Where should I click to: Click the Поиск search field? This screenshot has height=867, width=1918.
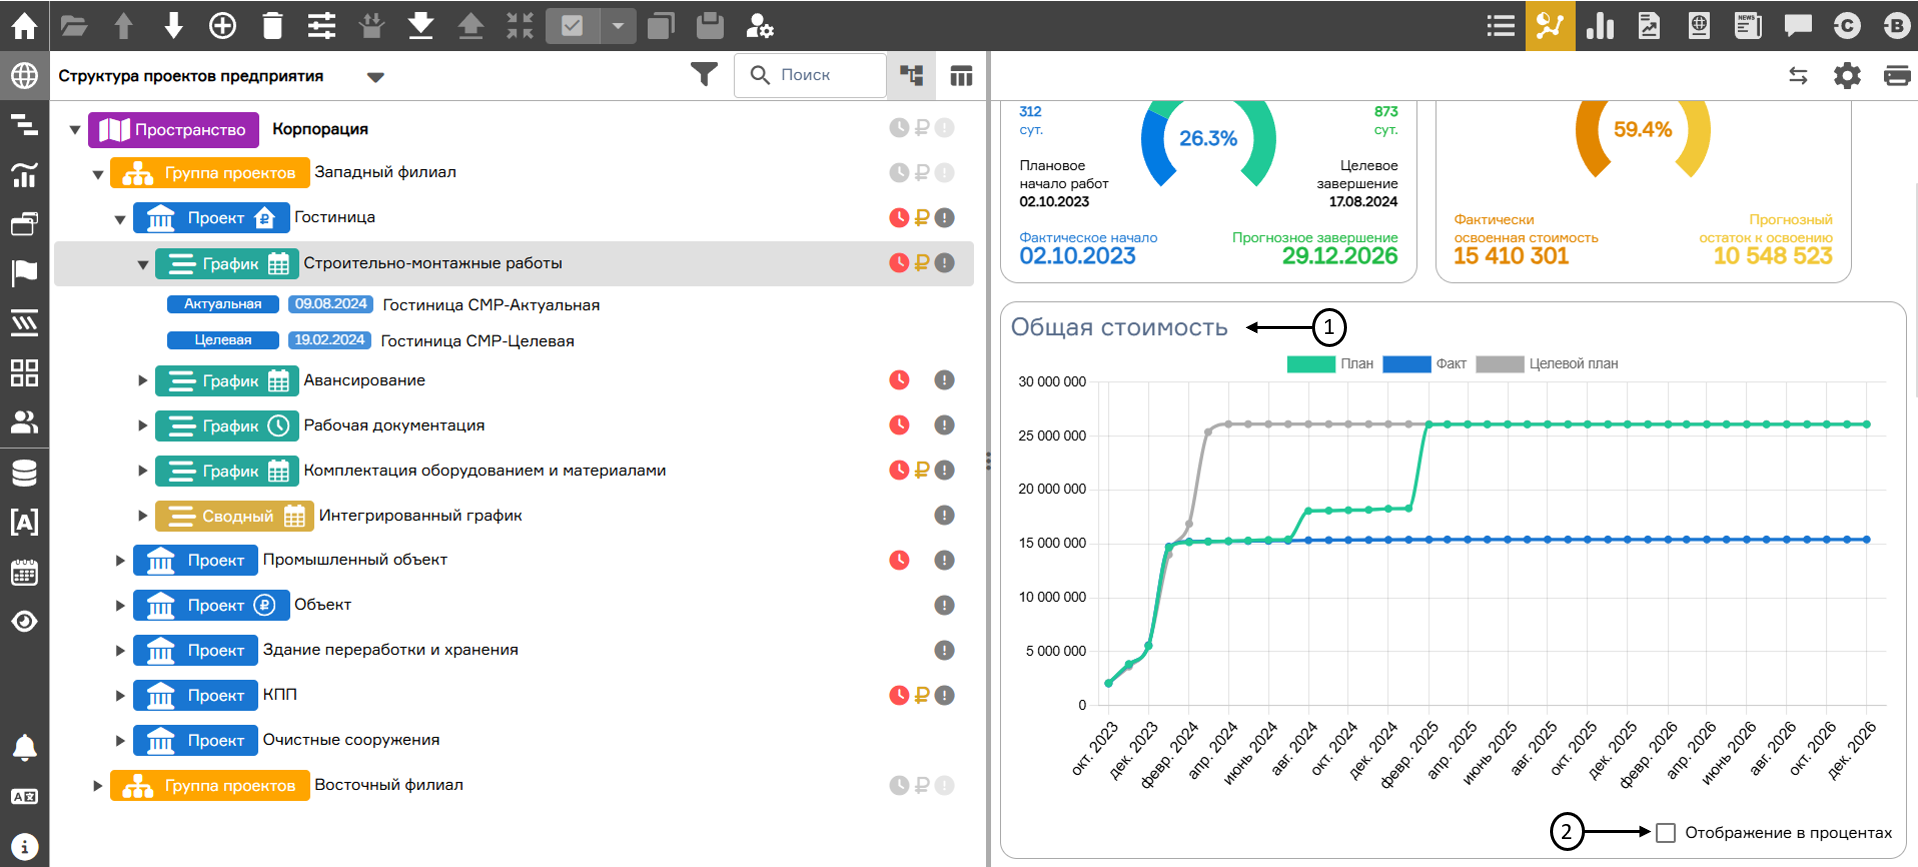(810, 75)
